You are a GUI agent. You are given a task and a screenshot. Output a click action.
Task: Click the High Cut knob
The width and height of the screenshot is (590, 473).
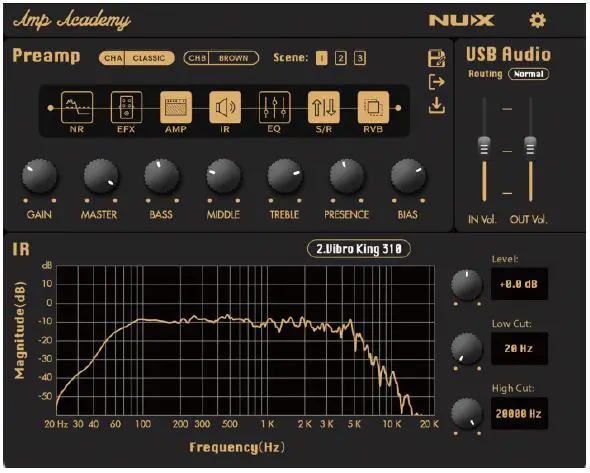click(x=467, y=414)
